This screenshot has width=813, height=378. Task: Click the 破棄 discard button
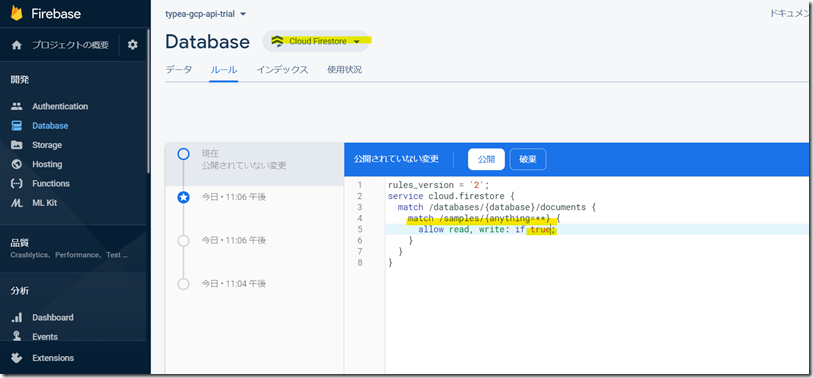(x=528, y=159)
